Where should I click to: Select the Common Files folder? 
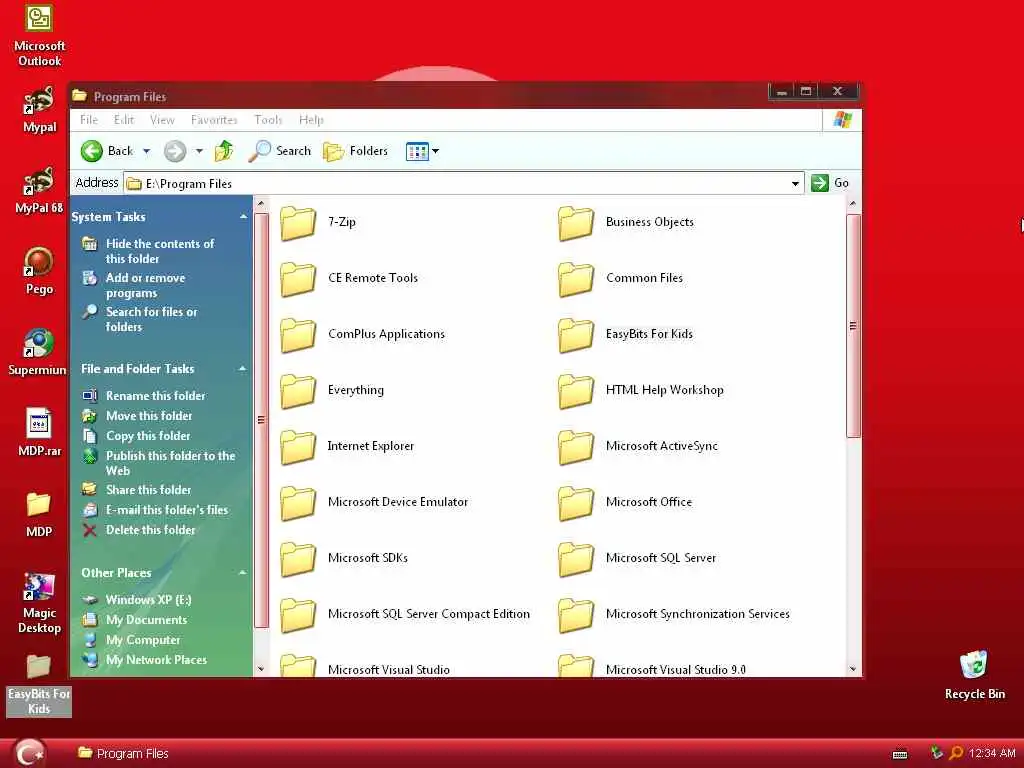620,279
